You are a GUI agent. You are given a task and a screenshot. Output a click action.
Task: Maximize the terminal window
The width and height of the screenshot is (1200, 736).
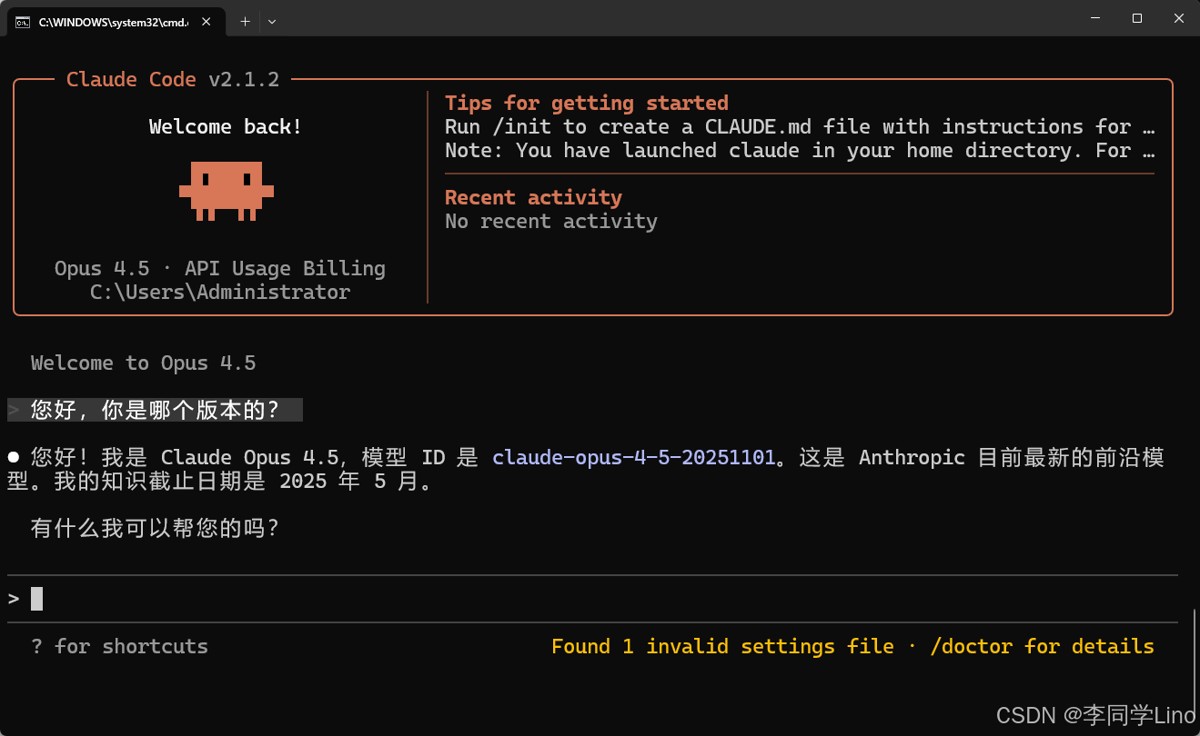pyautogui.click(x=1137, y=18)
